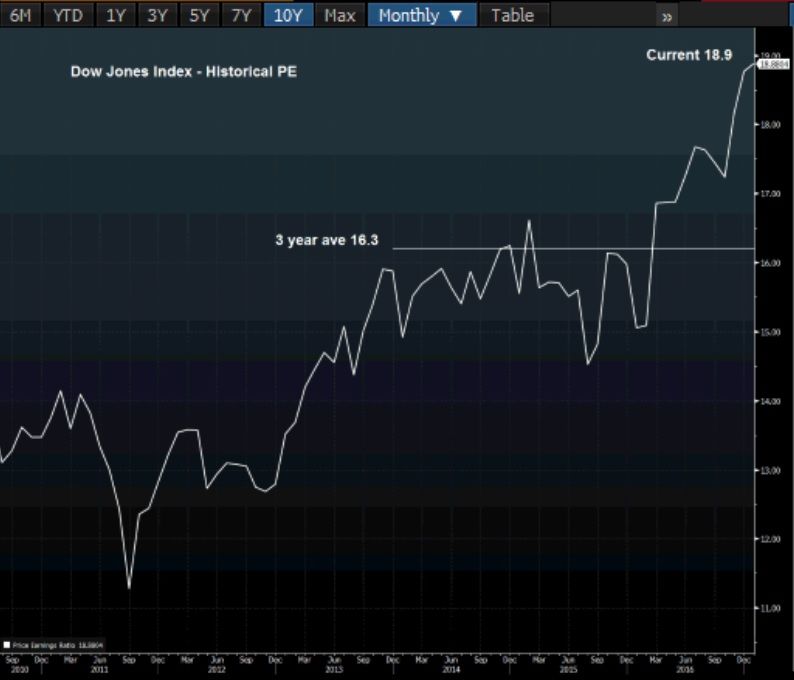Switch to the 3Y range

click(x=157, y=16)
